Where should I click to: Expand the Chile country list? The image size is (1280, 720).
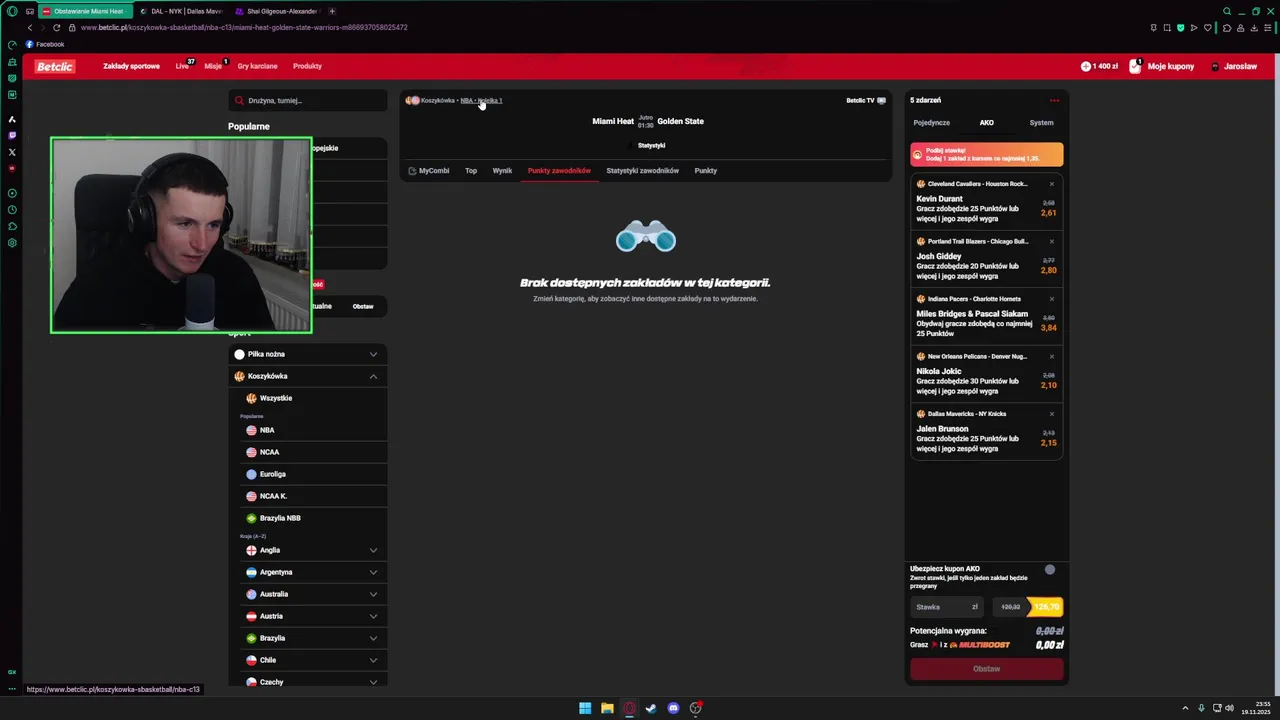click(373, 660)
